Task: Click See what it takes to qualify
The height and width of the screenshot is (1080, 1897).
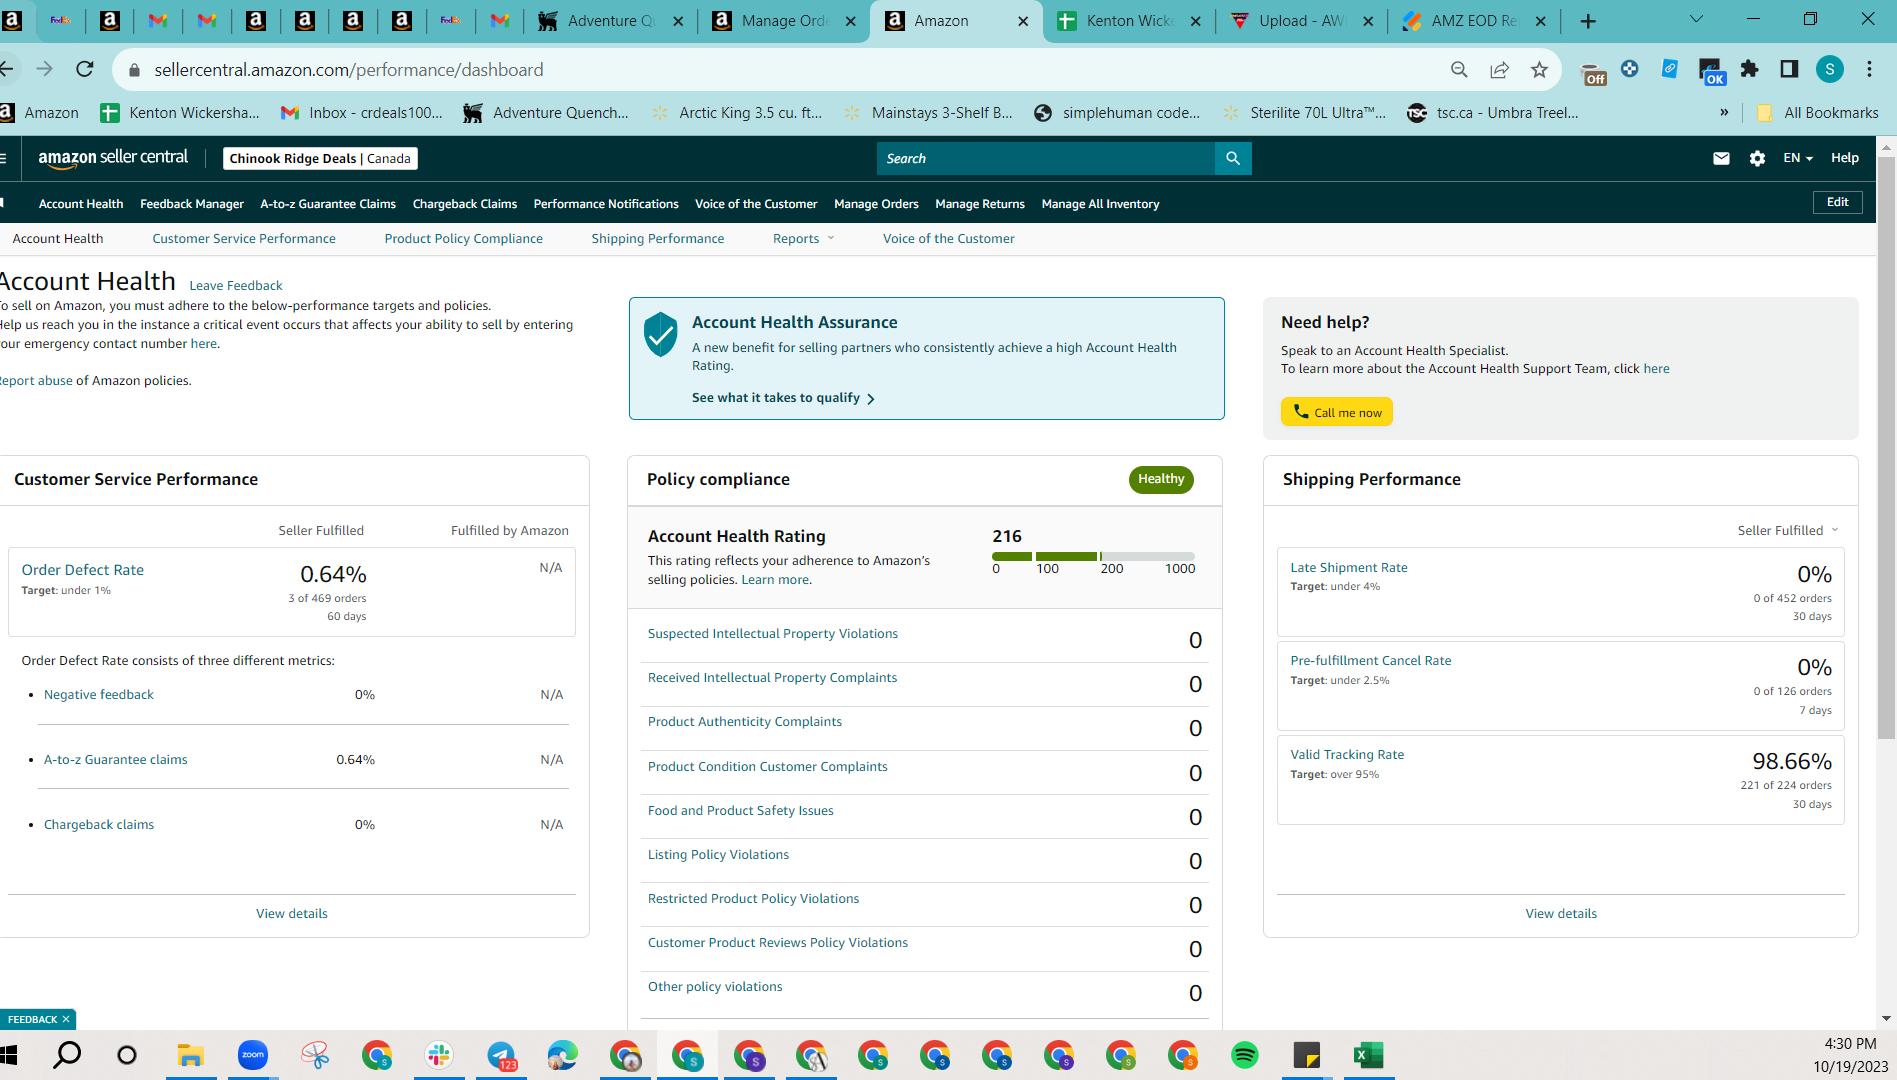Action: tap(783, 398)
